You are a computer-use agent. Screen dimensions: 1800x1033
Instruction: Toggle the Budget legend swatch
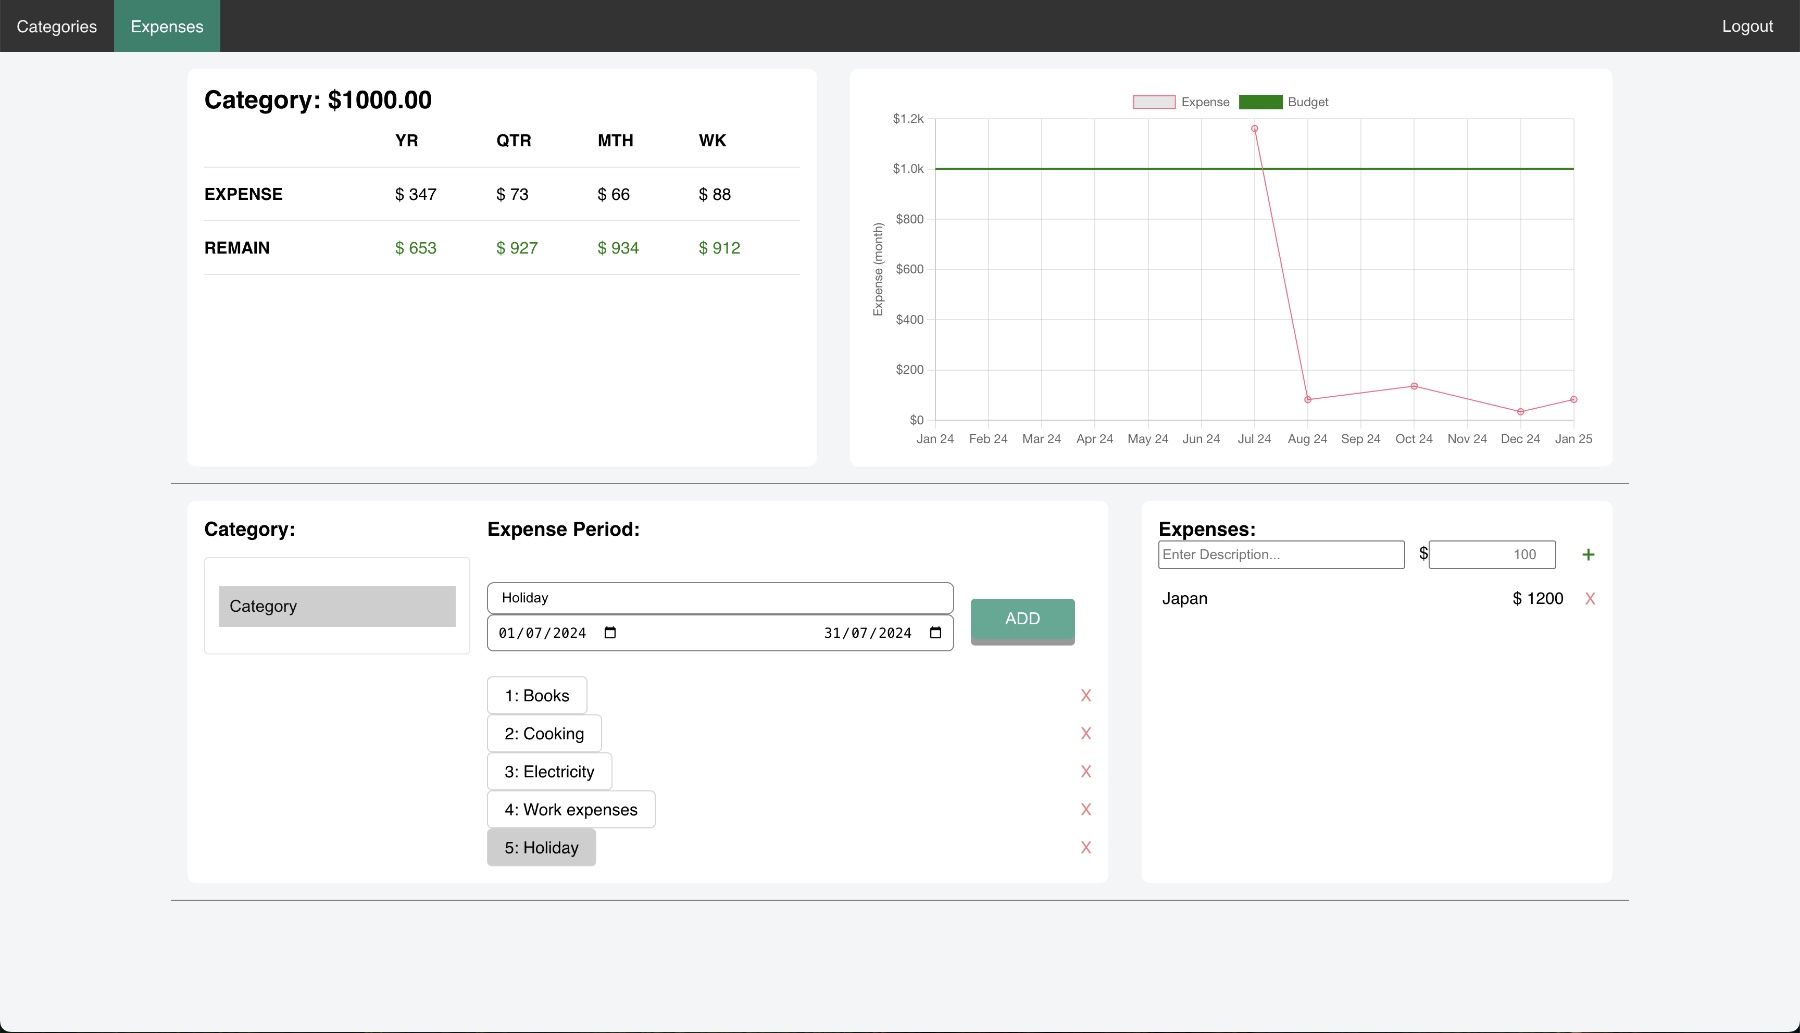click(x=1261, y=102)
